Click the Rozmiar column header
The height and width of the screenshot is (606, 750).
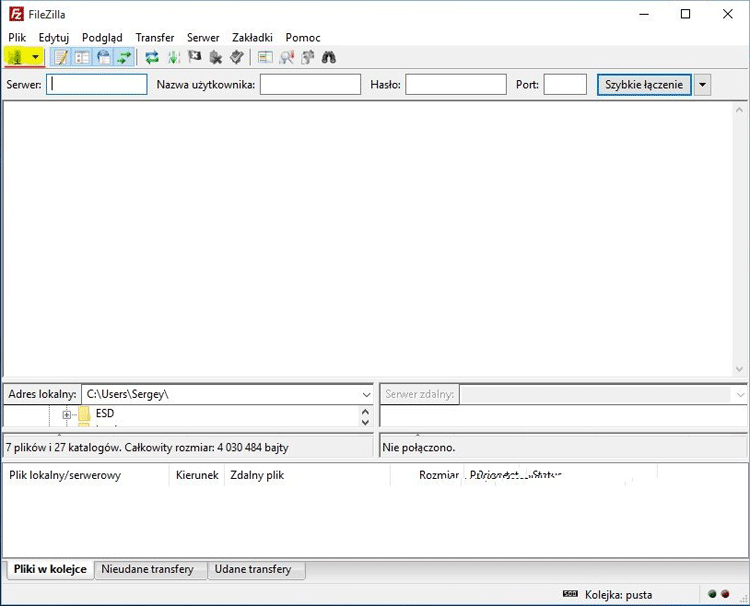(x=427, y=475)
